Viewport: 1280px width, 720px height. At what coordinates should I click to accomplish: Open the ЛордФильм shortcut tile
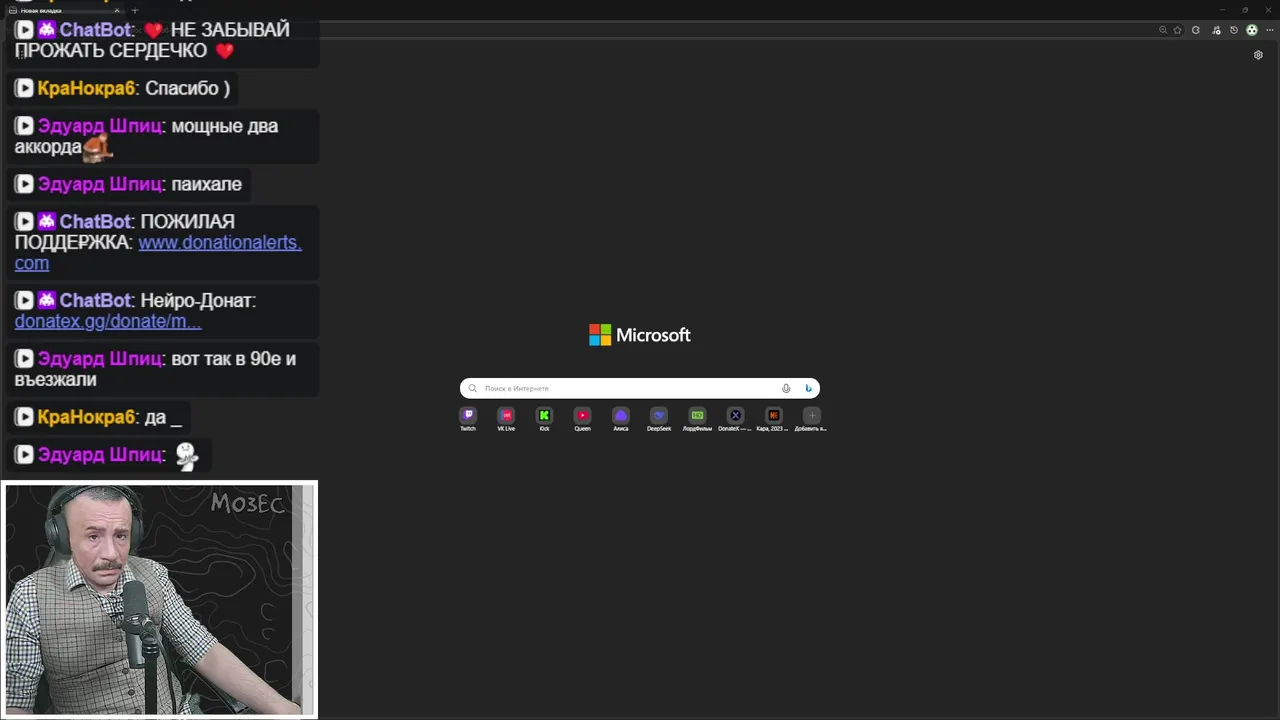point(697,418)
